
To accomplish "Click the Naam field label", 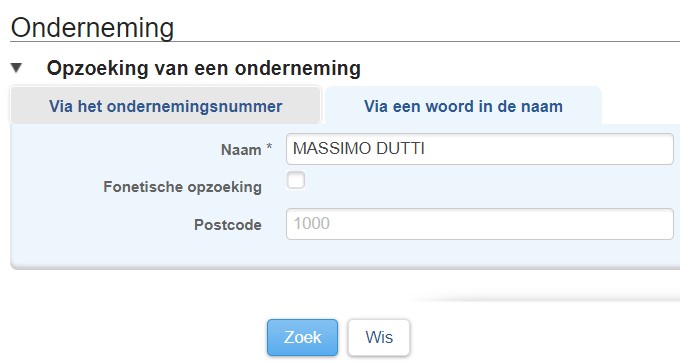I will (x=241, y=150).
